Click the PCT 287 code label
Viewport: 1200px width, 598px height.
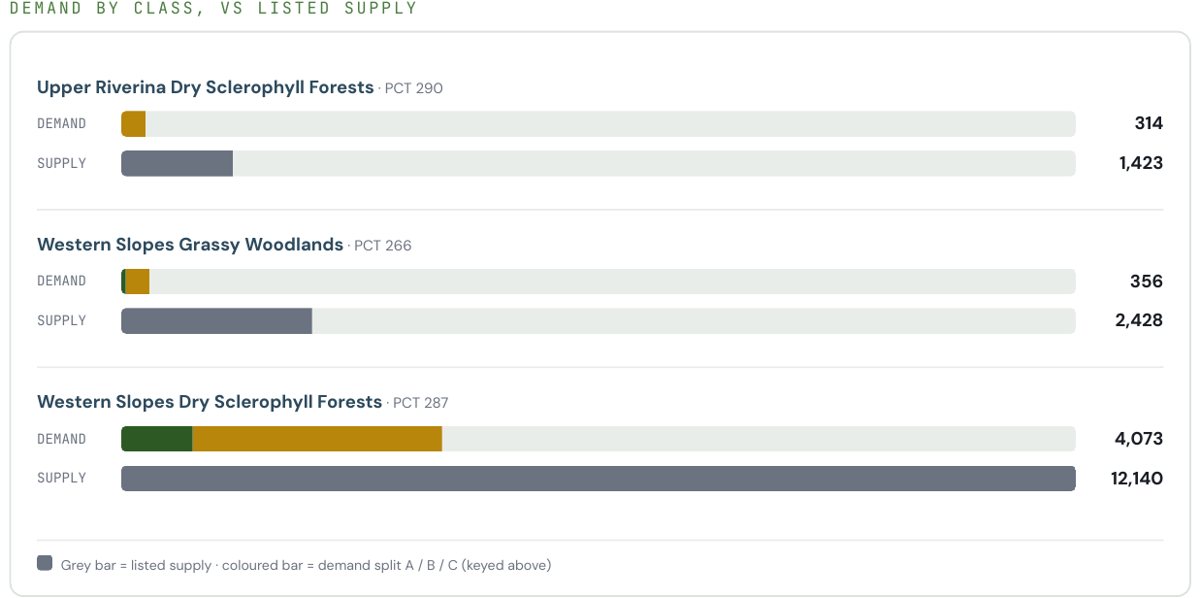click(x=421, y=403)
